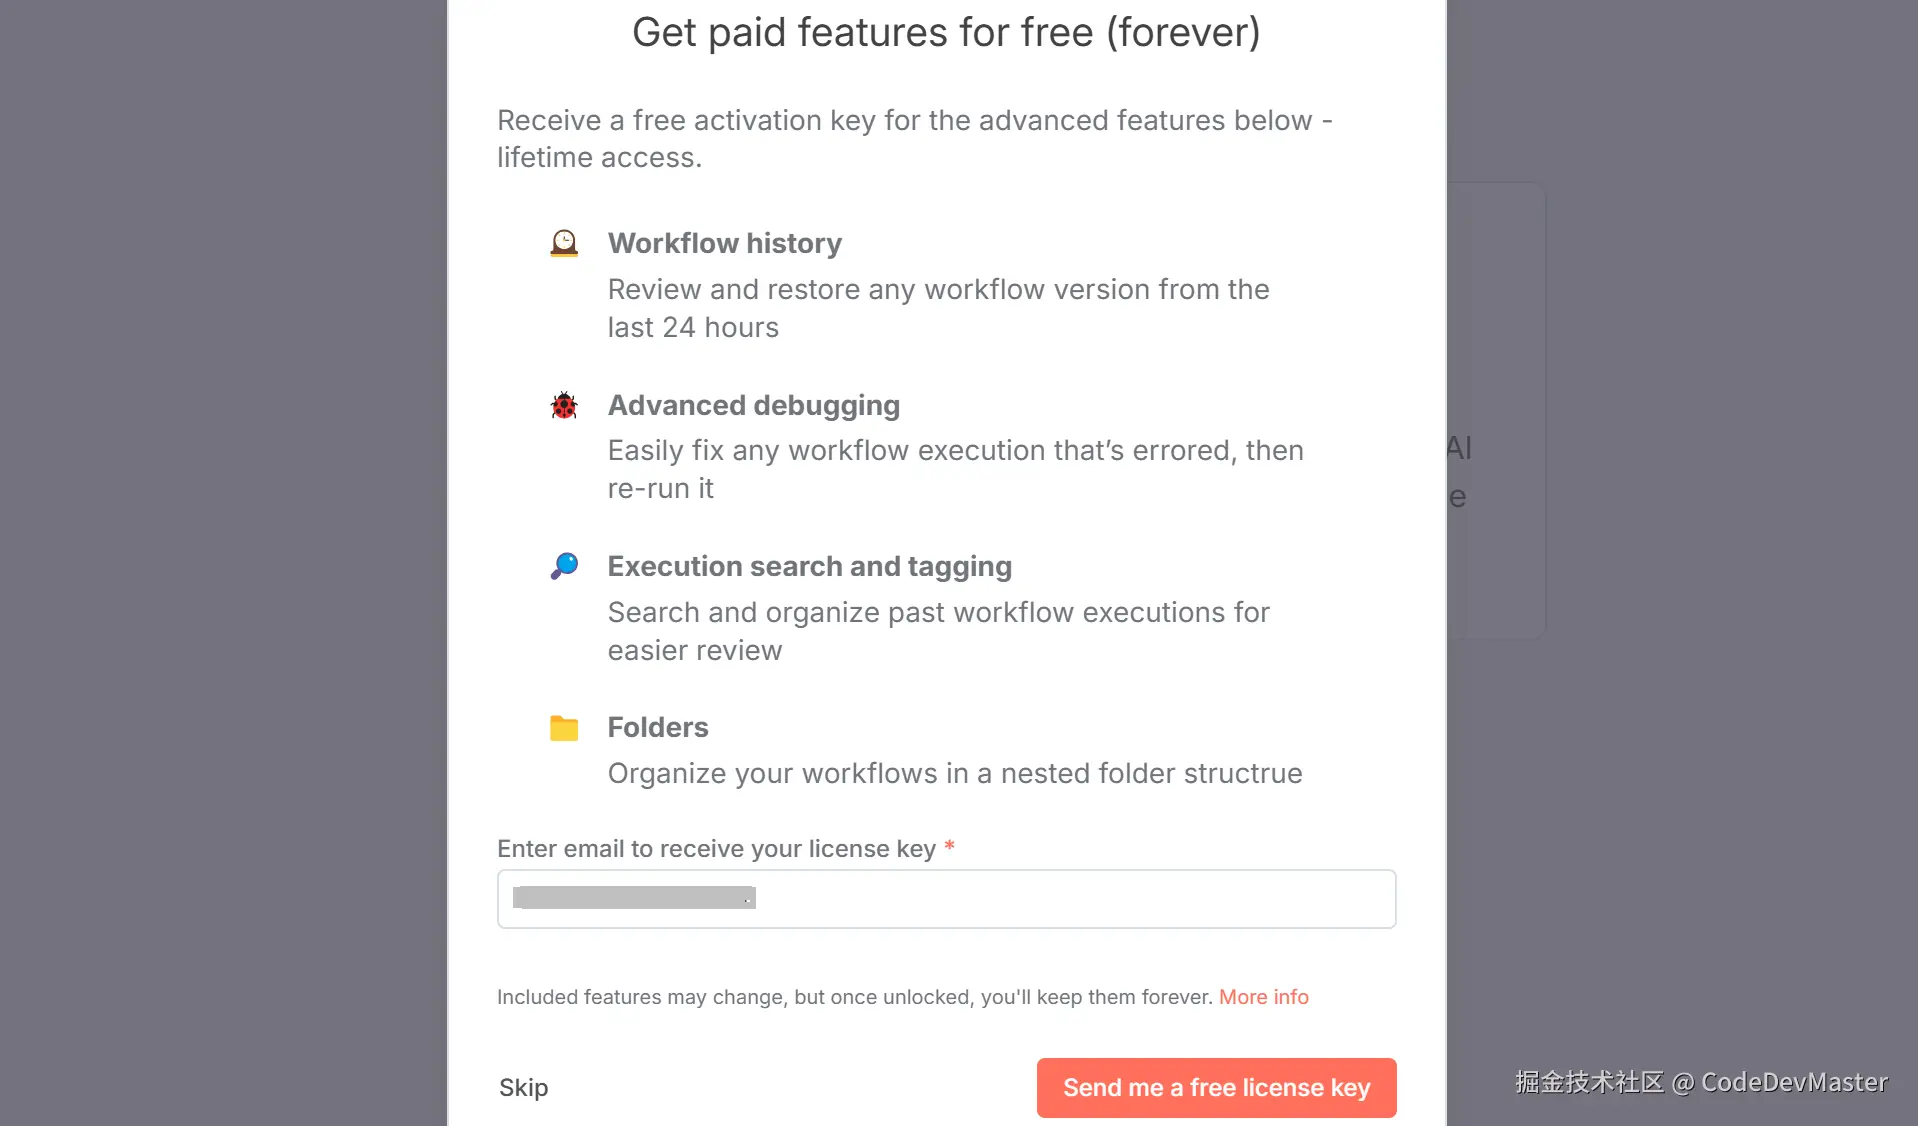Click the 'Included features may change' disclaimer
This screenshot has height=1126, width=1918.
855,997
